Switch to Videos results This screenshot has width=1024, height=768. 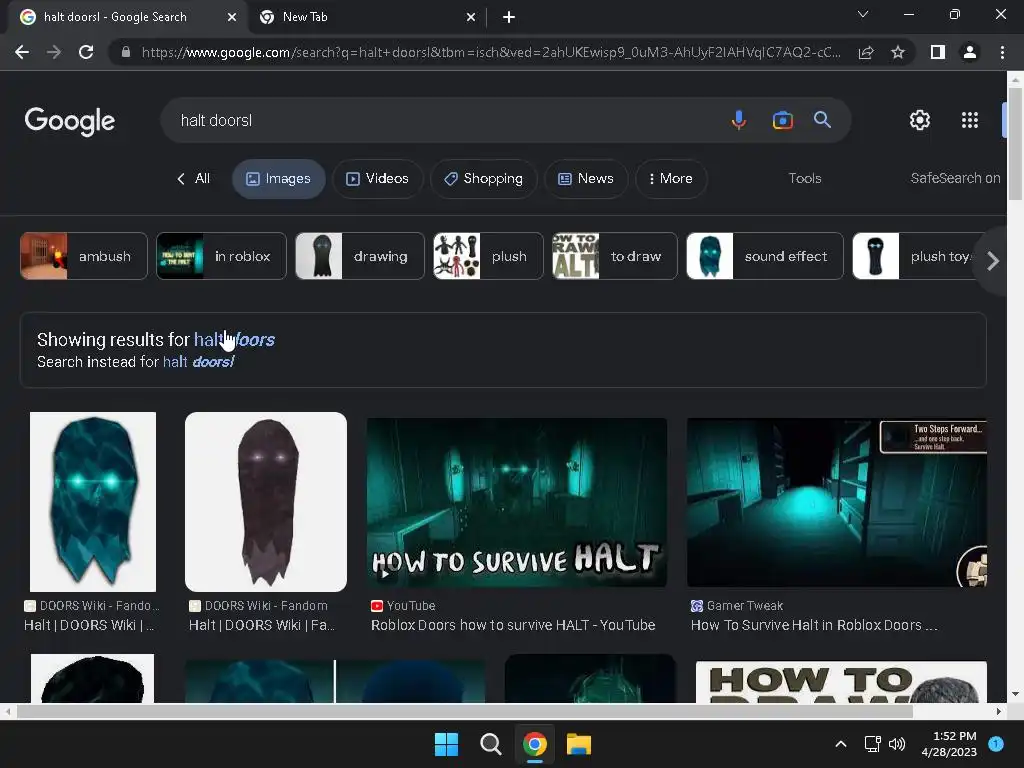(x=377, y=179)
